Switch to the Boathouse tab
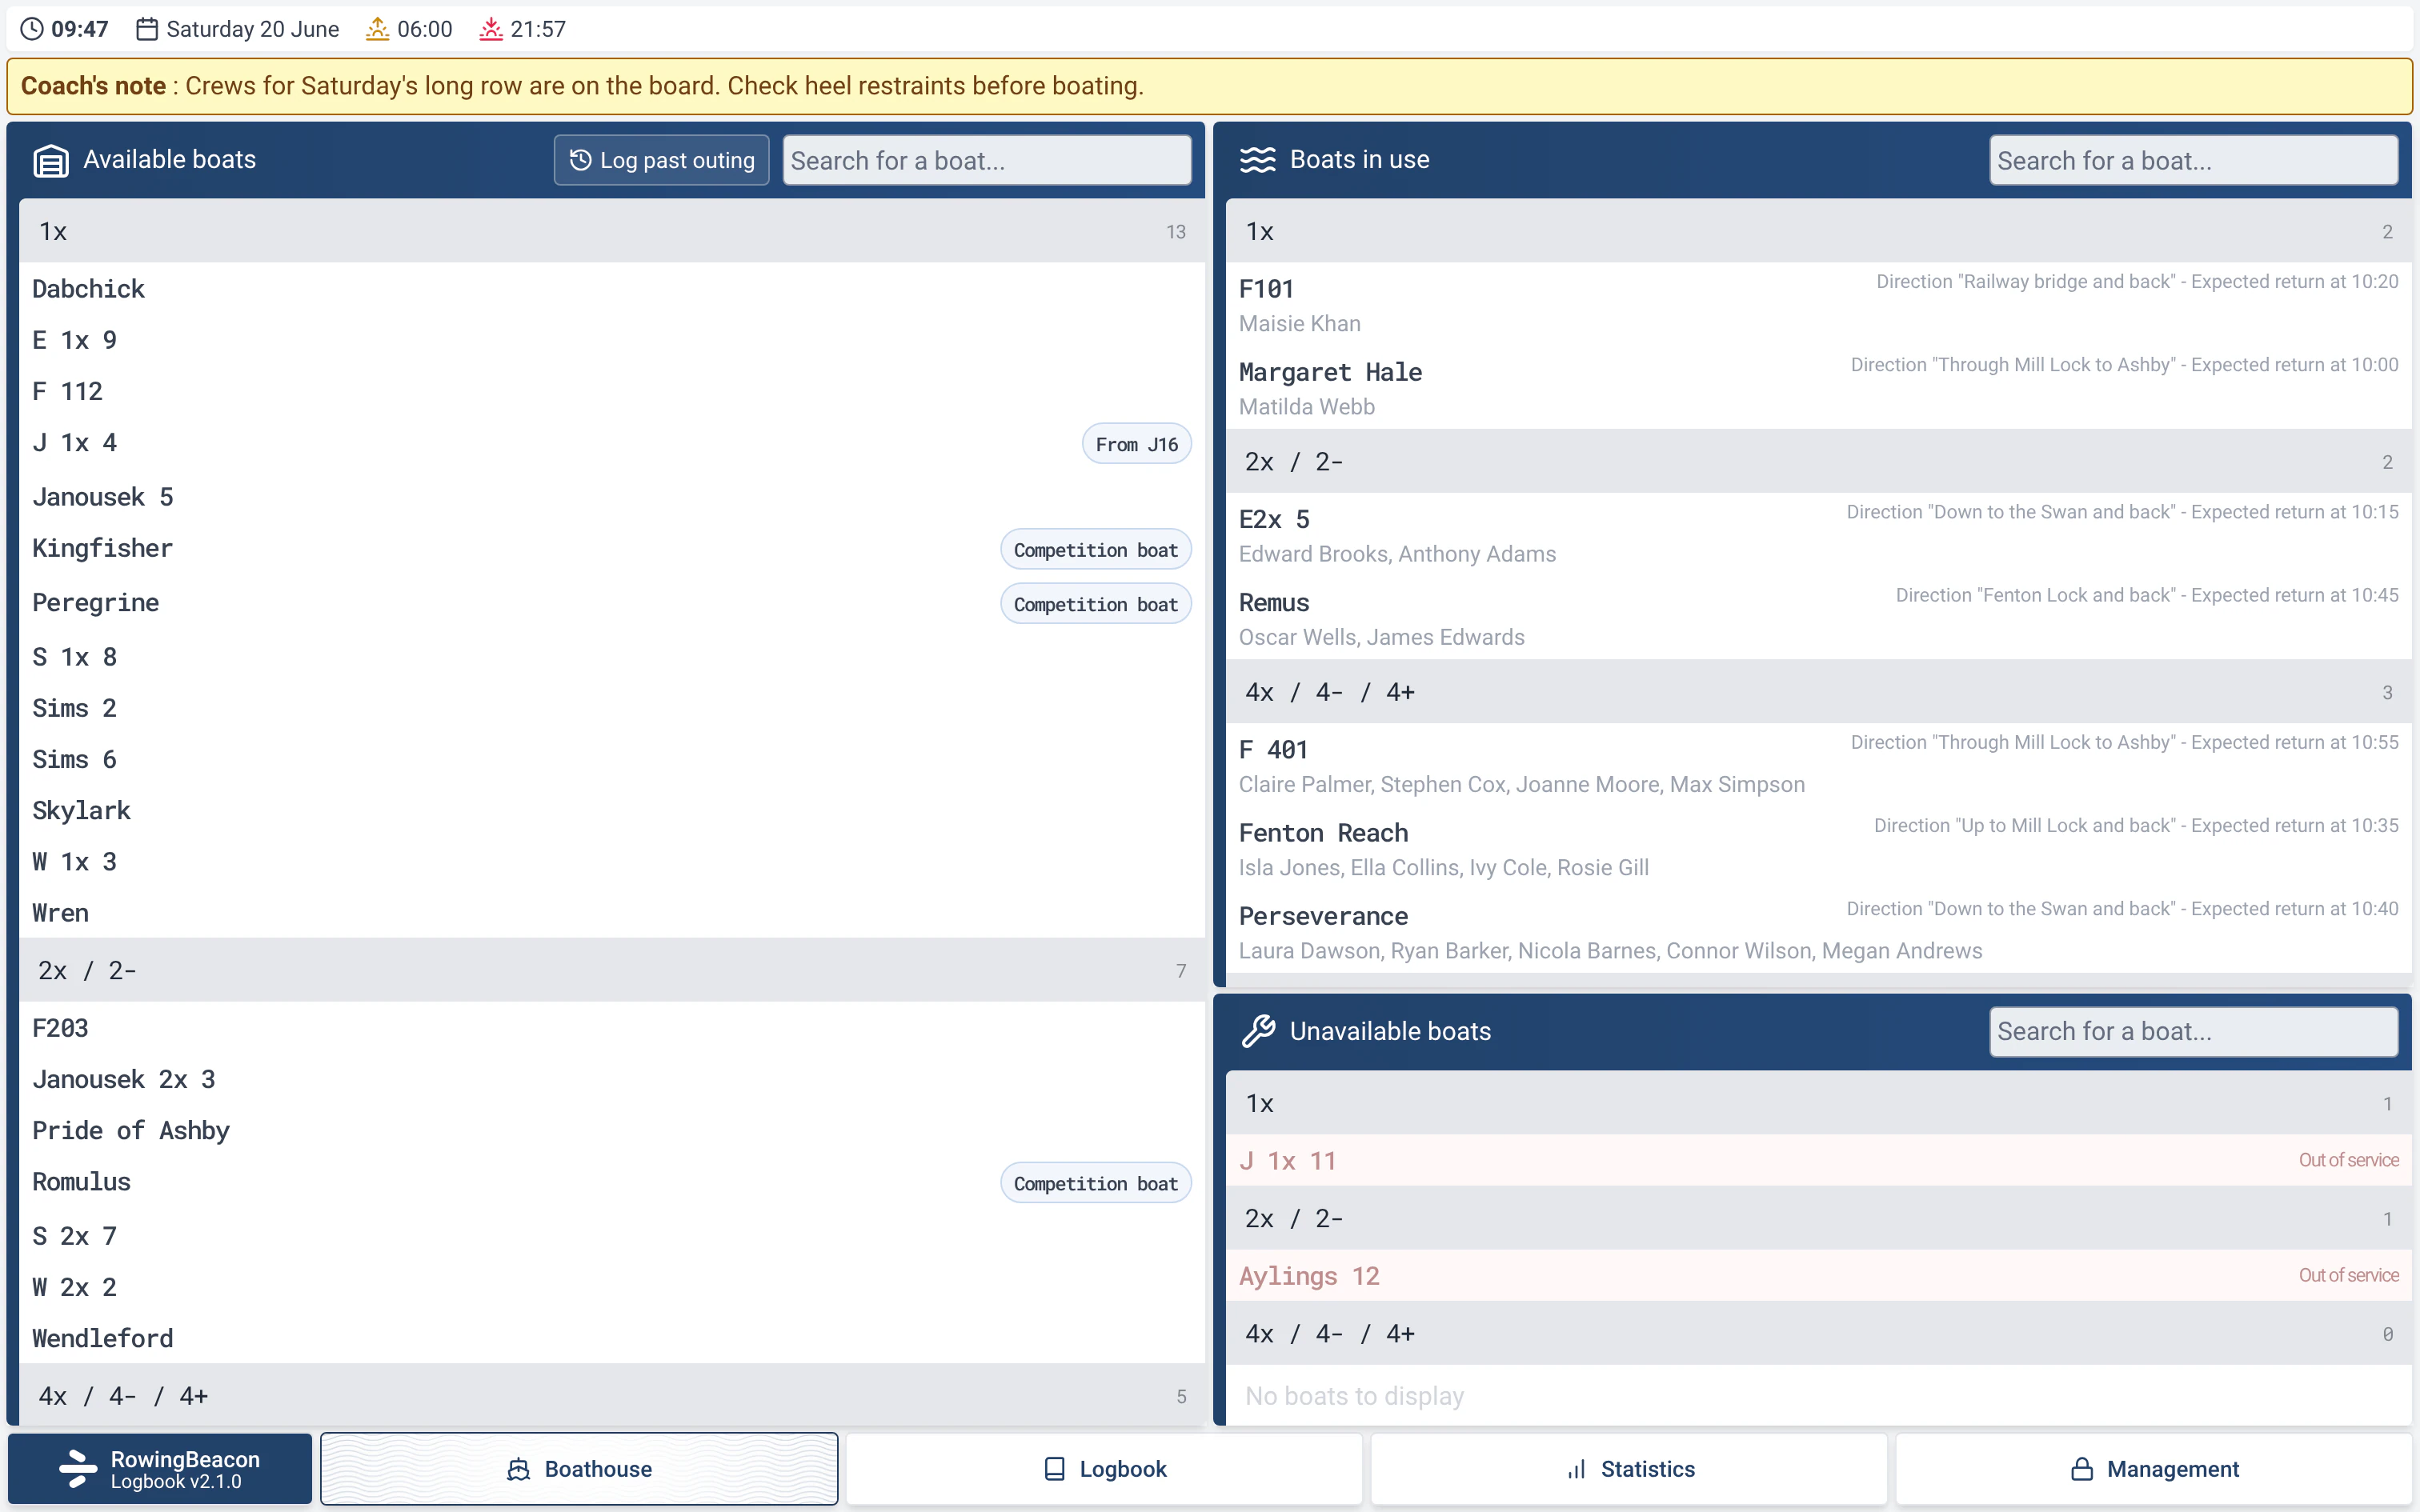2420x1512 pixels. tap(579, 1469)
